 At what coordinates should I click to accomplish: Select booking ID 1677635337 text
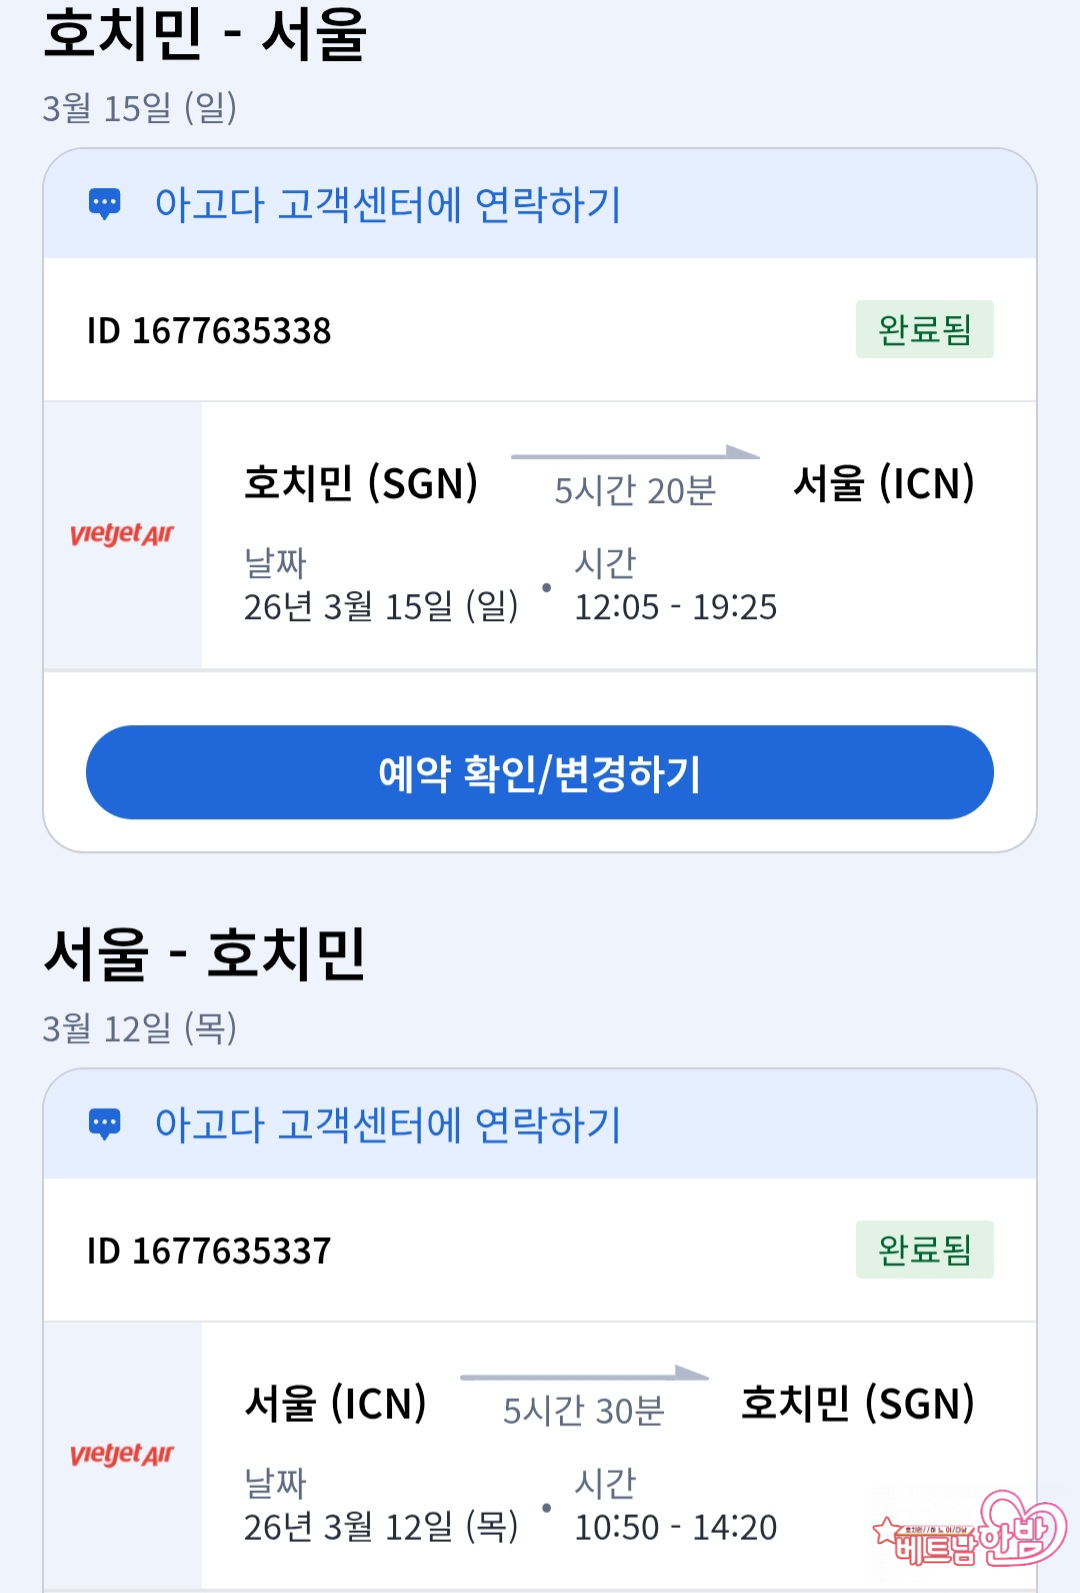[x=209, y=1251]
